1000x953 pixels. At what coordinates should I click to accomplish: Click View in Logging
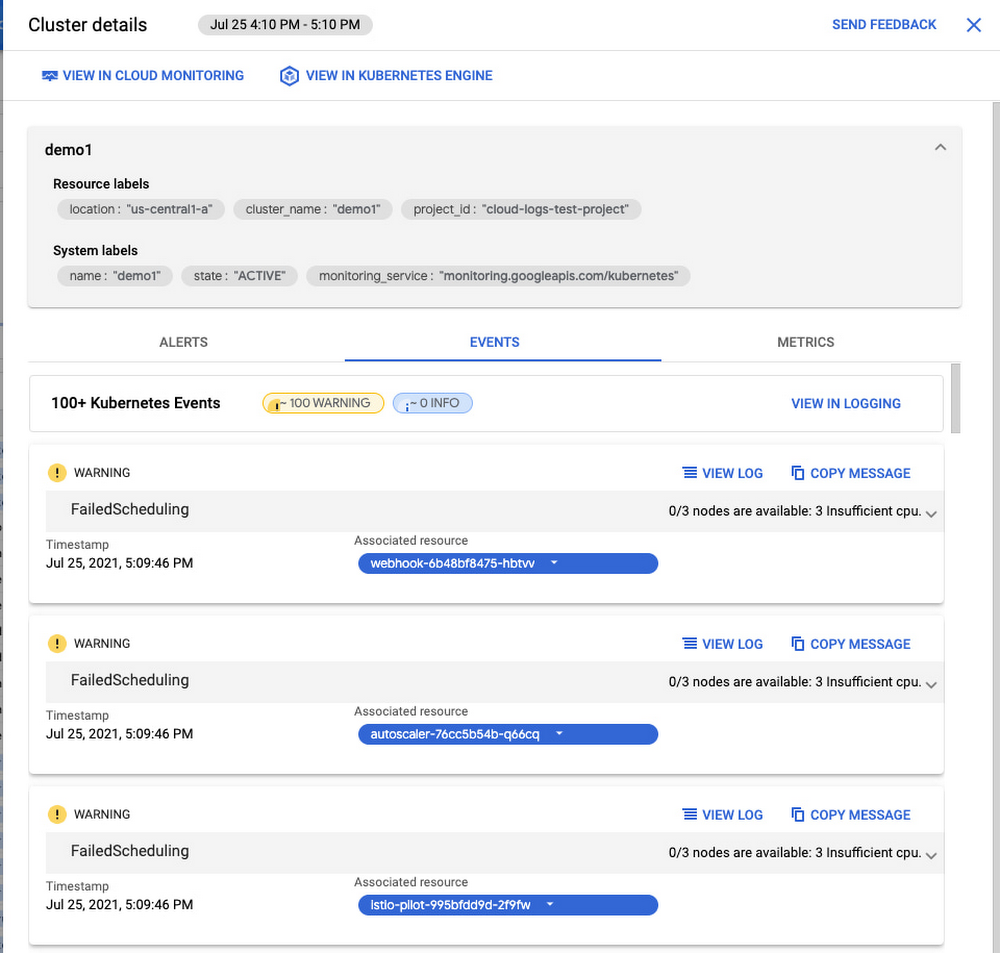(x=846, y=403)
